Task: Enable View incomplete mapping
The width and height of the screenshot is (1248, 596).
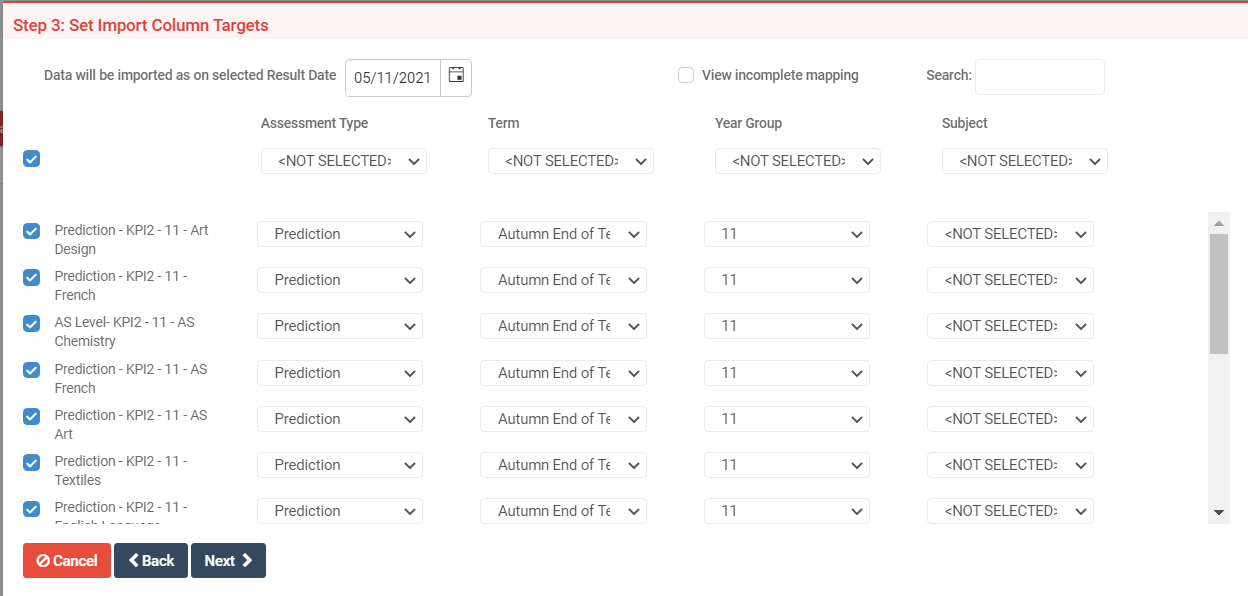Action: click(x=686, y=74)
